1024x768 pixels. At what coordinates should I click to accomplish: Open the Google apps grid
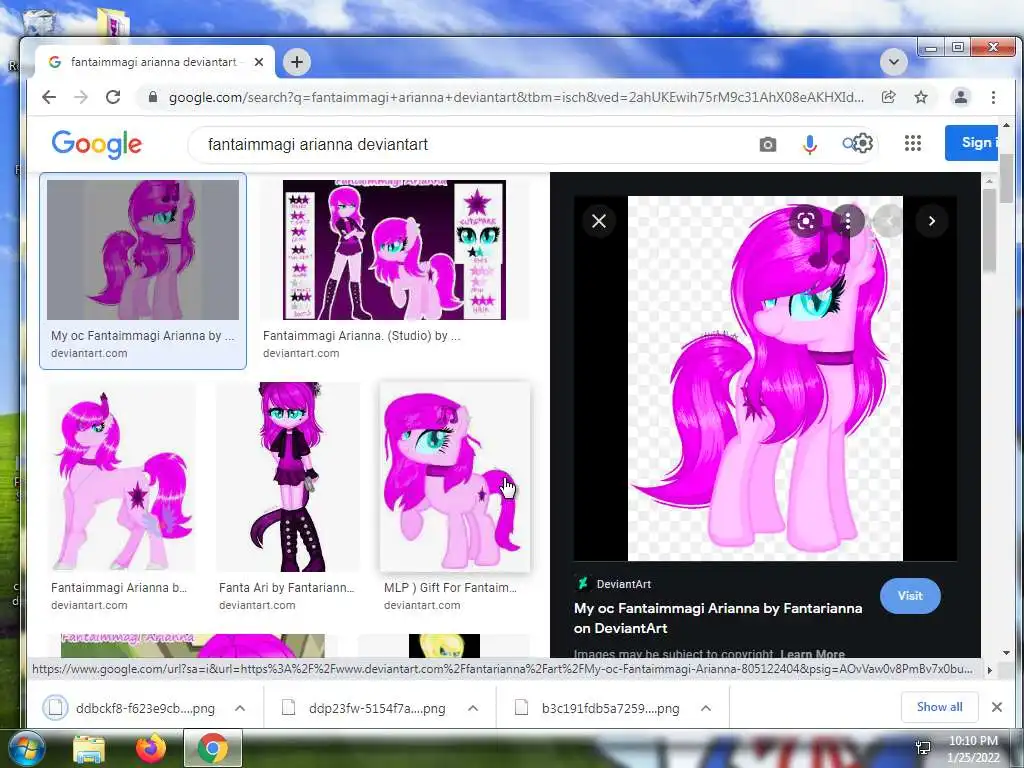coord(913,143)
